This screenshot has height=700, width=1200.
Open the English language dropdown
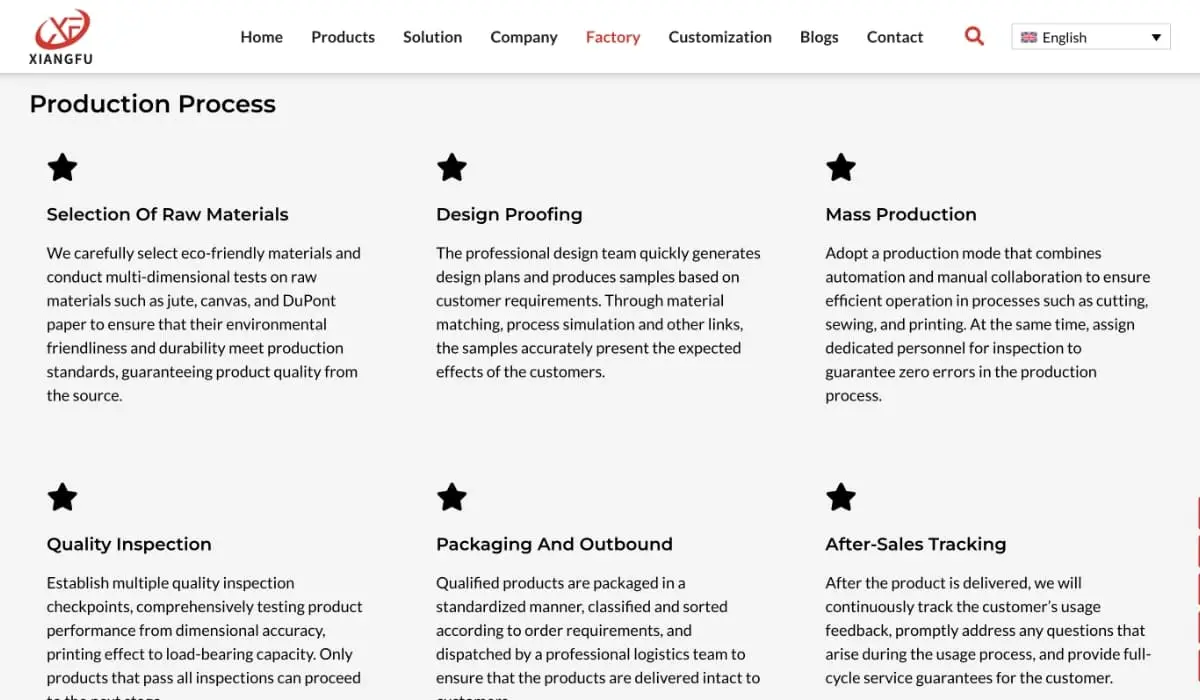coord(1090,37)
